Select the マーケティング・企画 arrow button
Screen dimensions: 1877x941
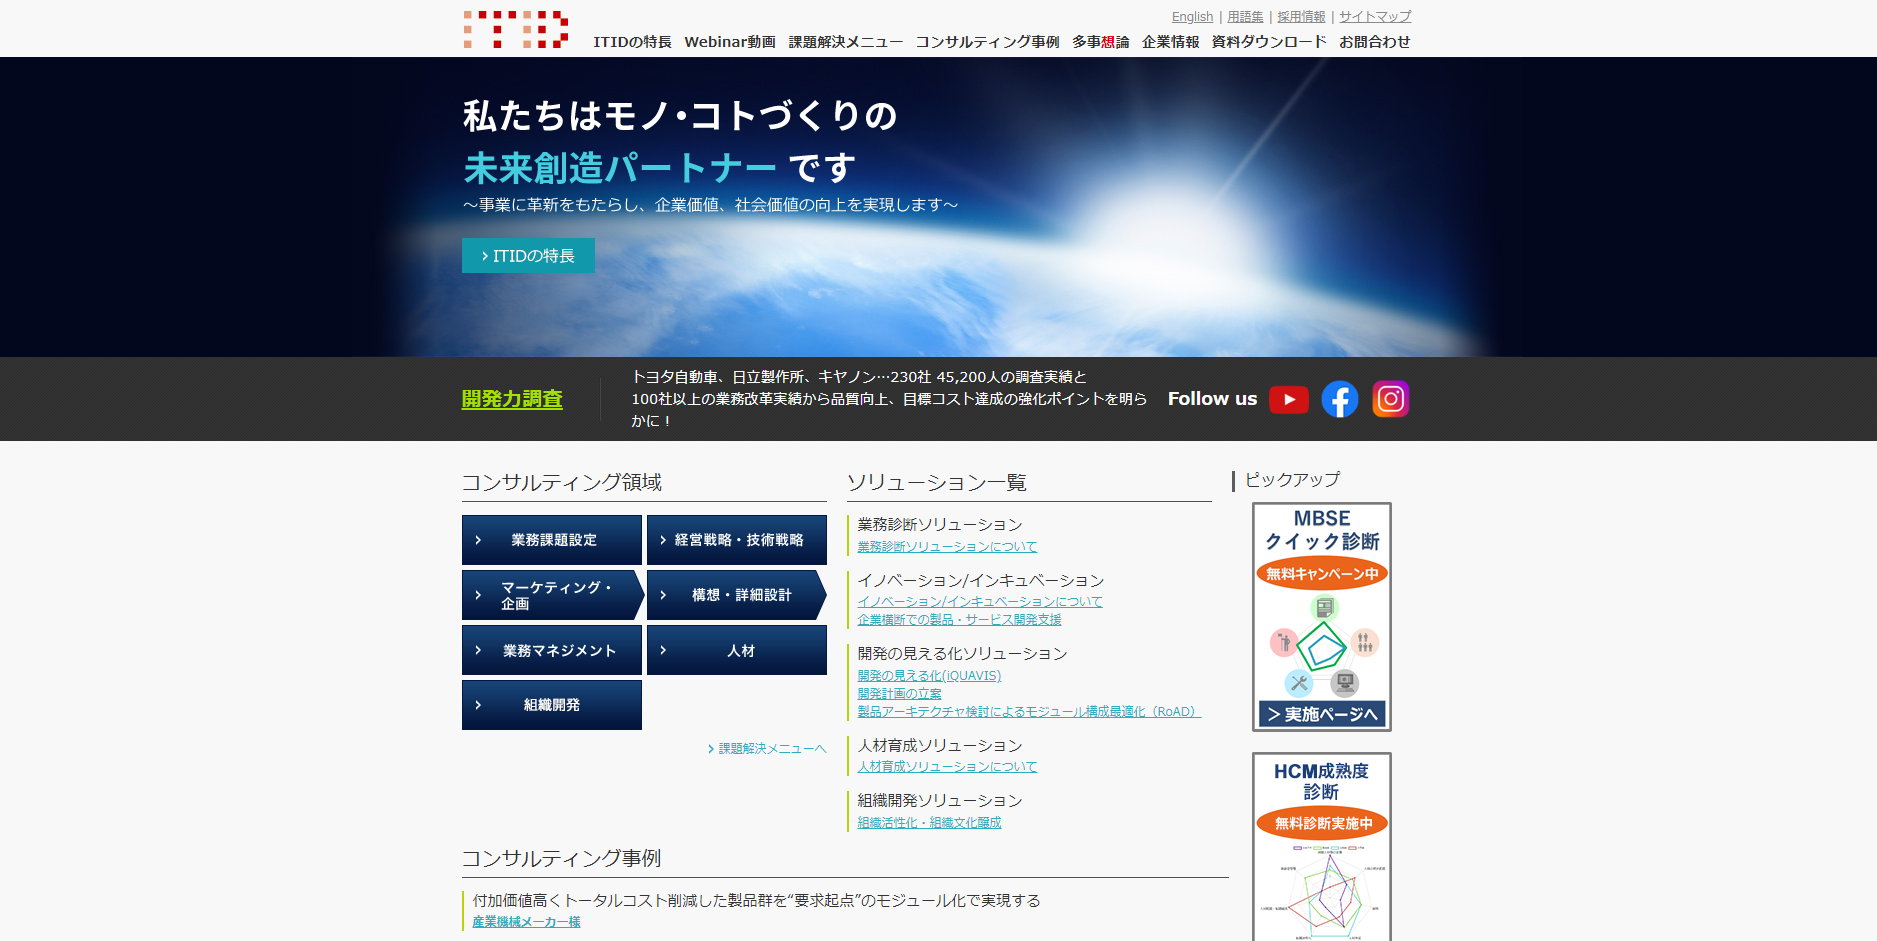point(552,595)
